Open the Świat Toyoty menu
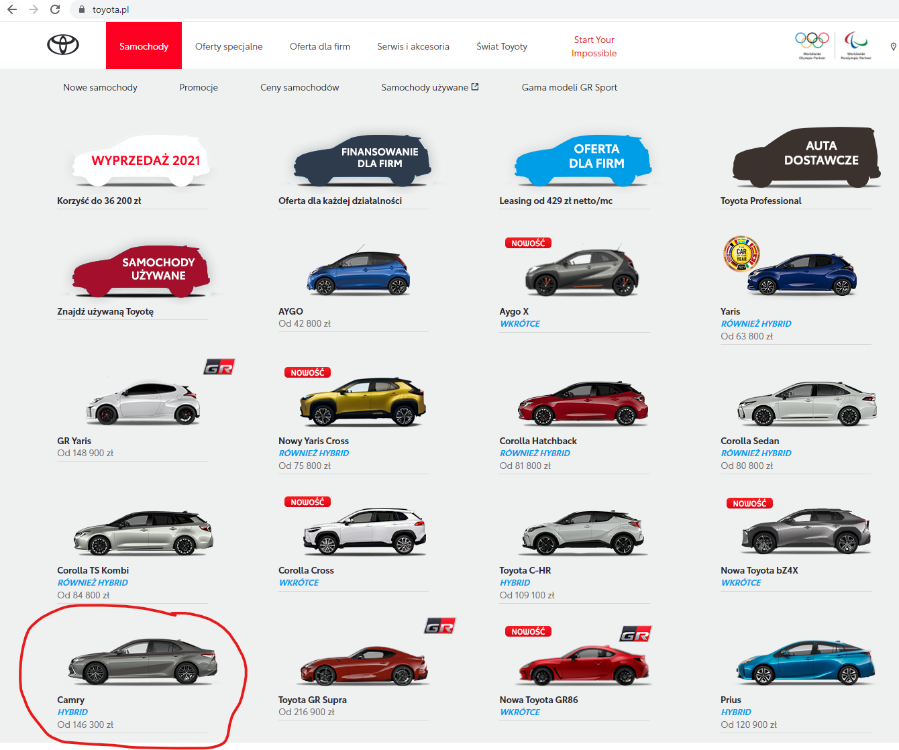The height and width of the screenshot is (750, 899). [502, 46]
